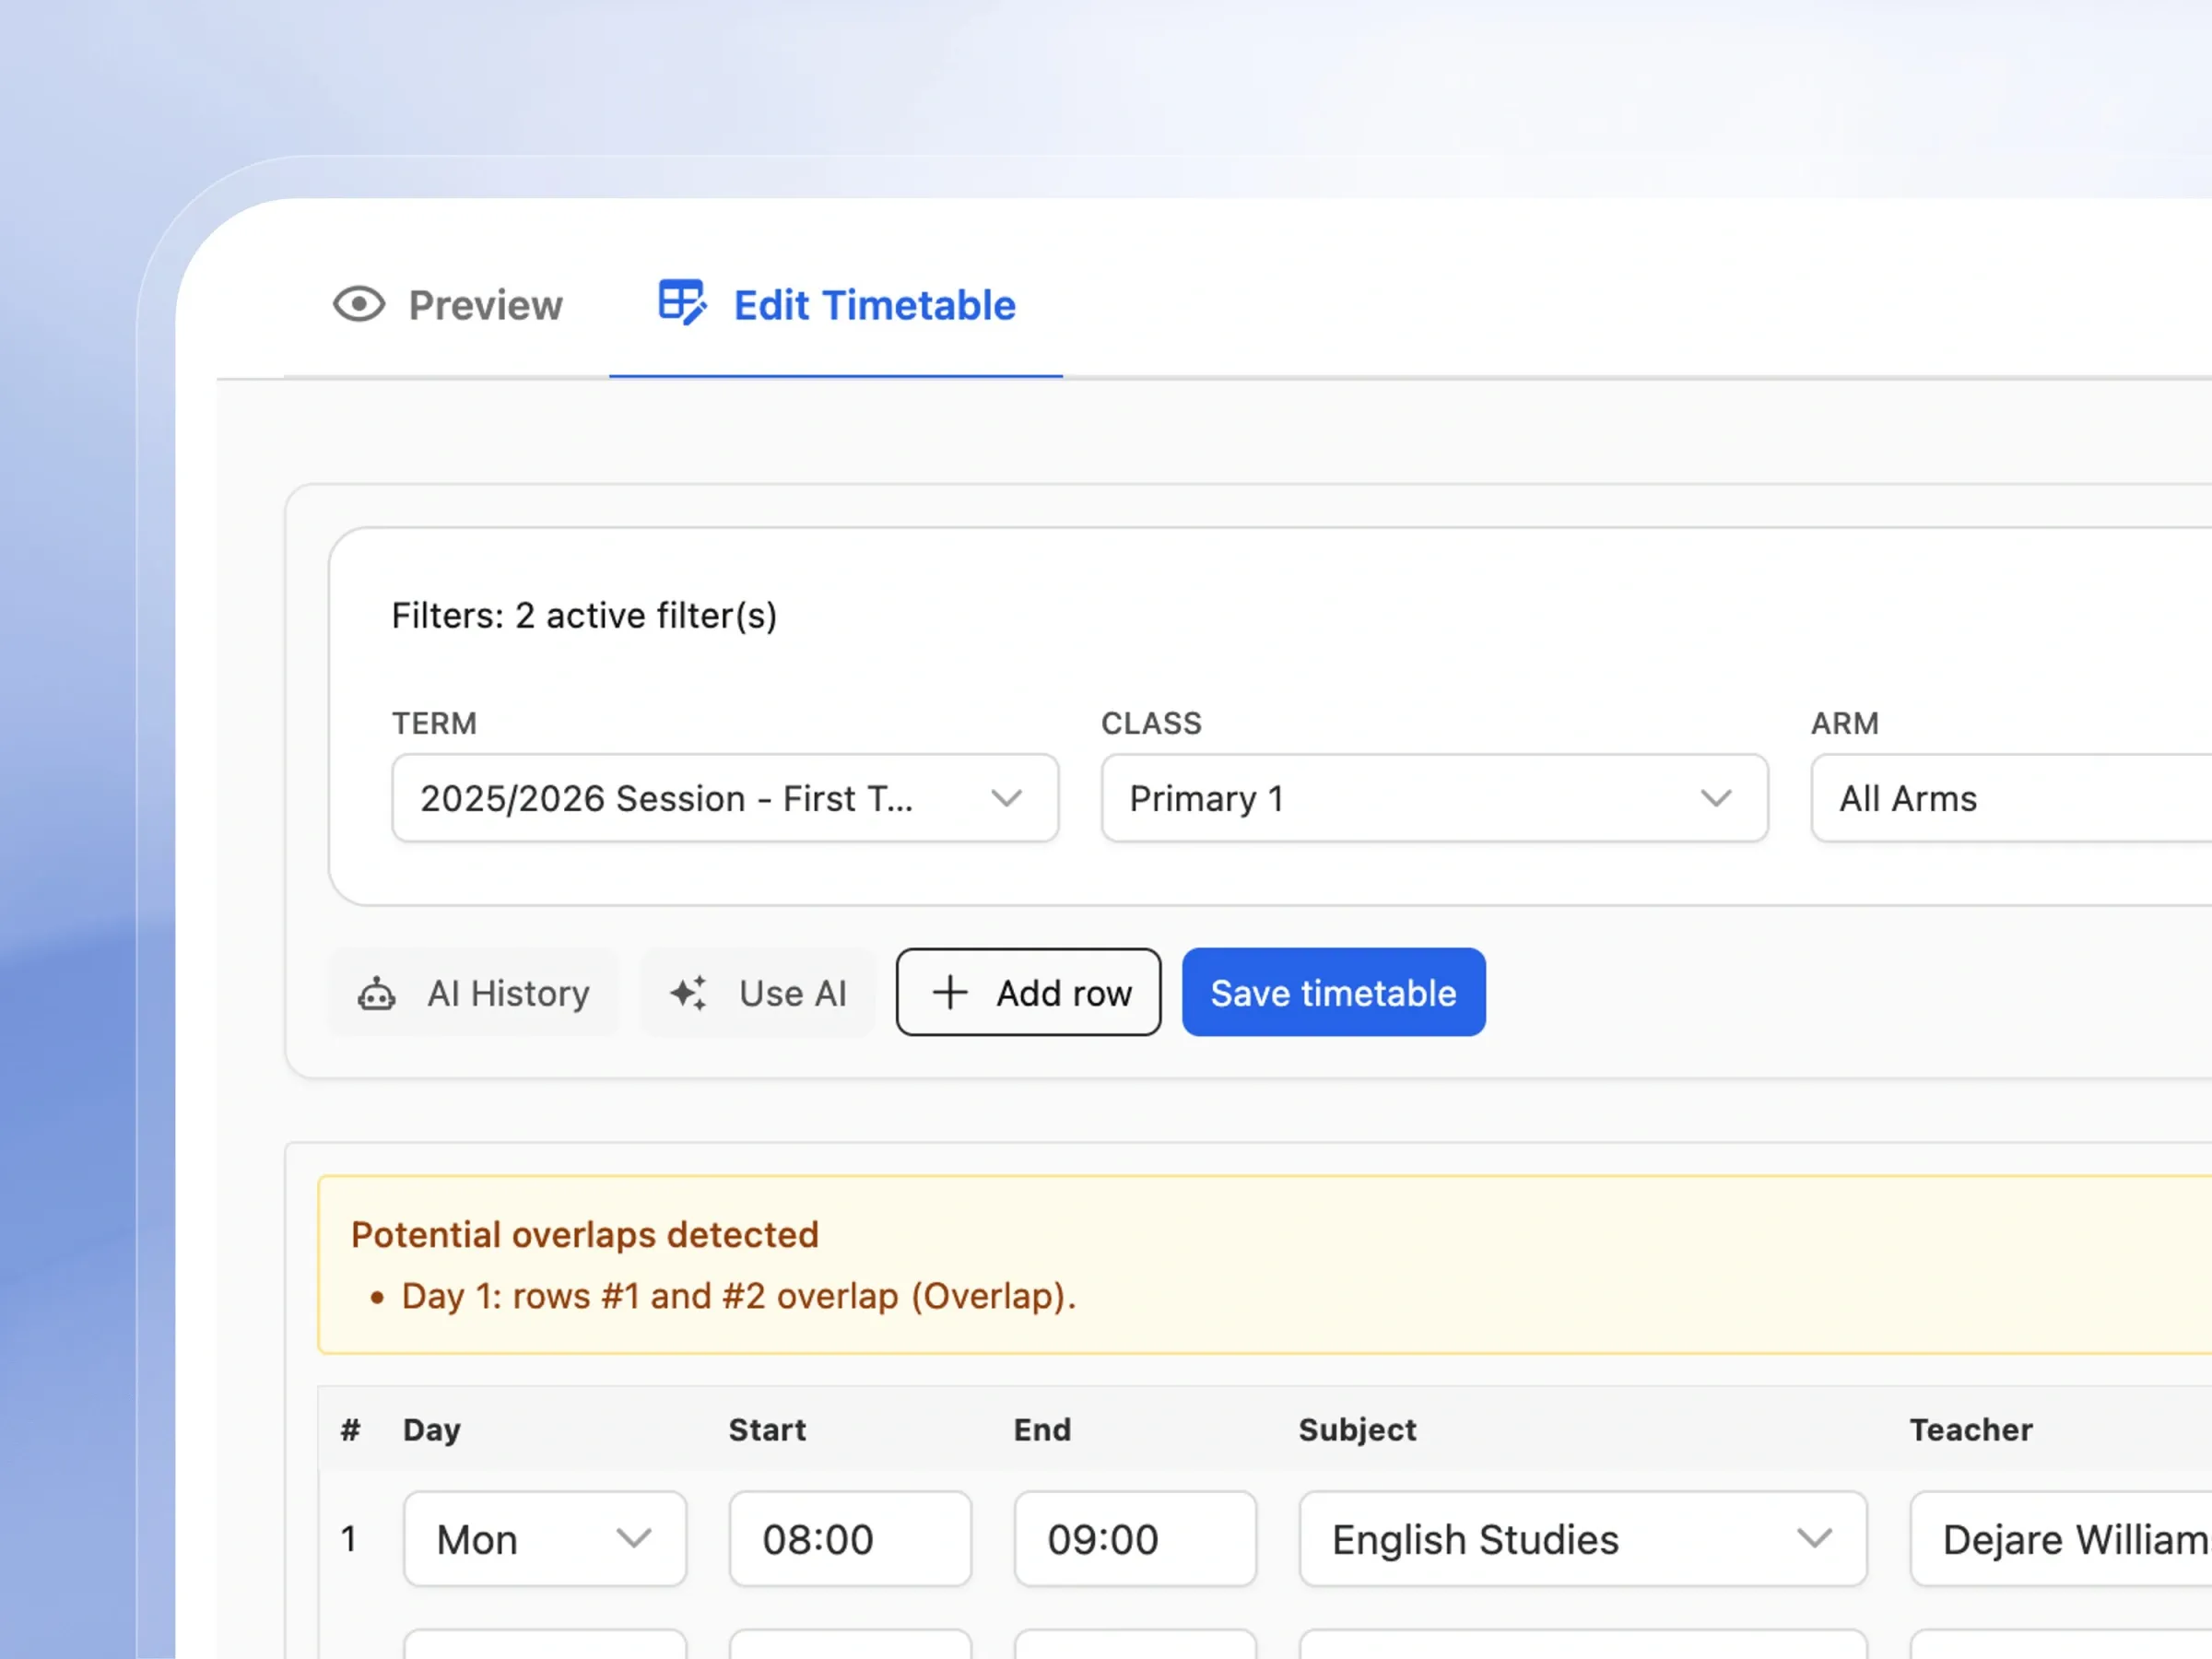The width and height of the screenshot is (2212, 1659).
Task: Click the Subject column header
Action: (1357, 1430)
